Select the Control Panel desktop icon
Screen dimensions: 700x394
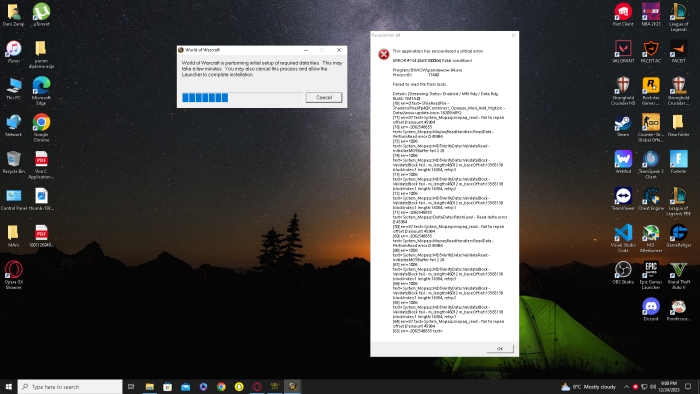click(x=13, y=199)
